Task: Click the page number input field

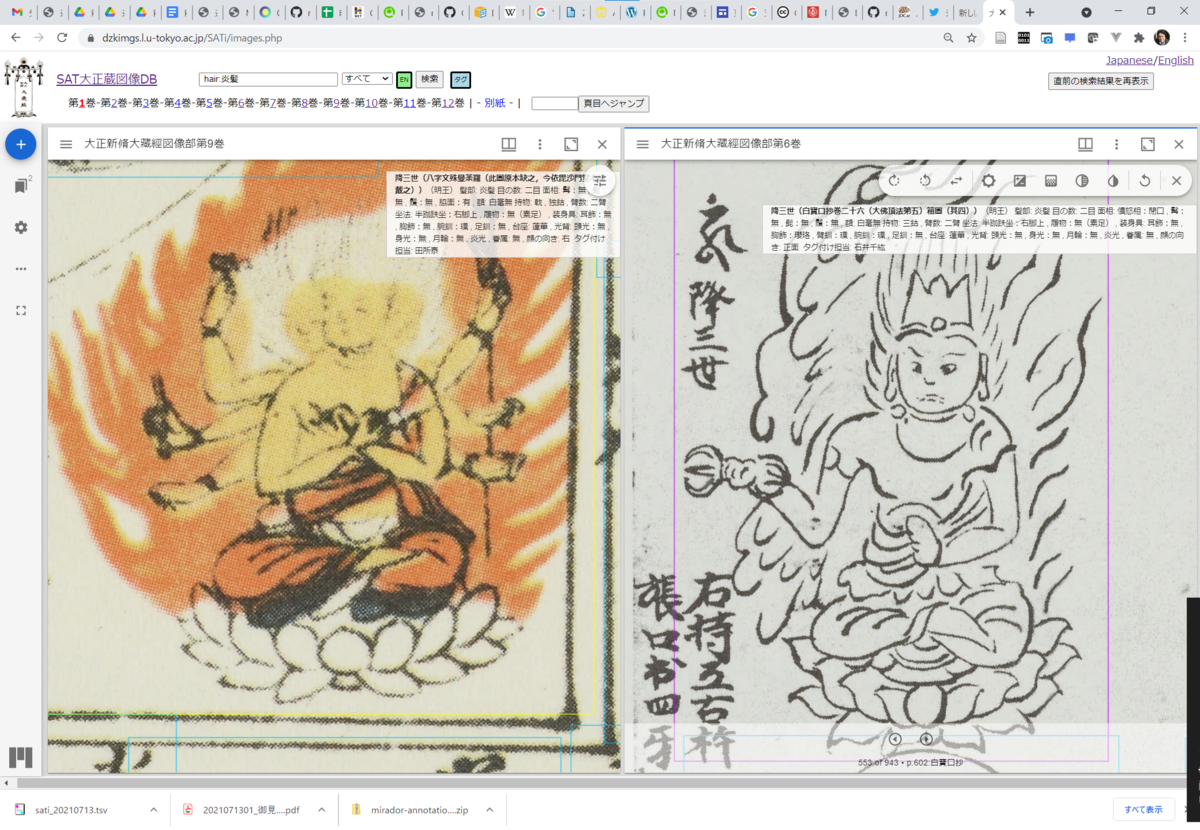Action: coord(554,103)
